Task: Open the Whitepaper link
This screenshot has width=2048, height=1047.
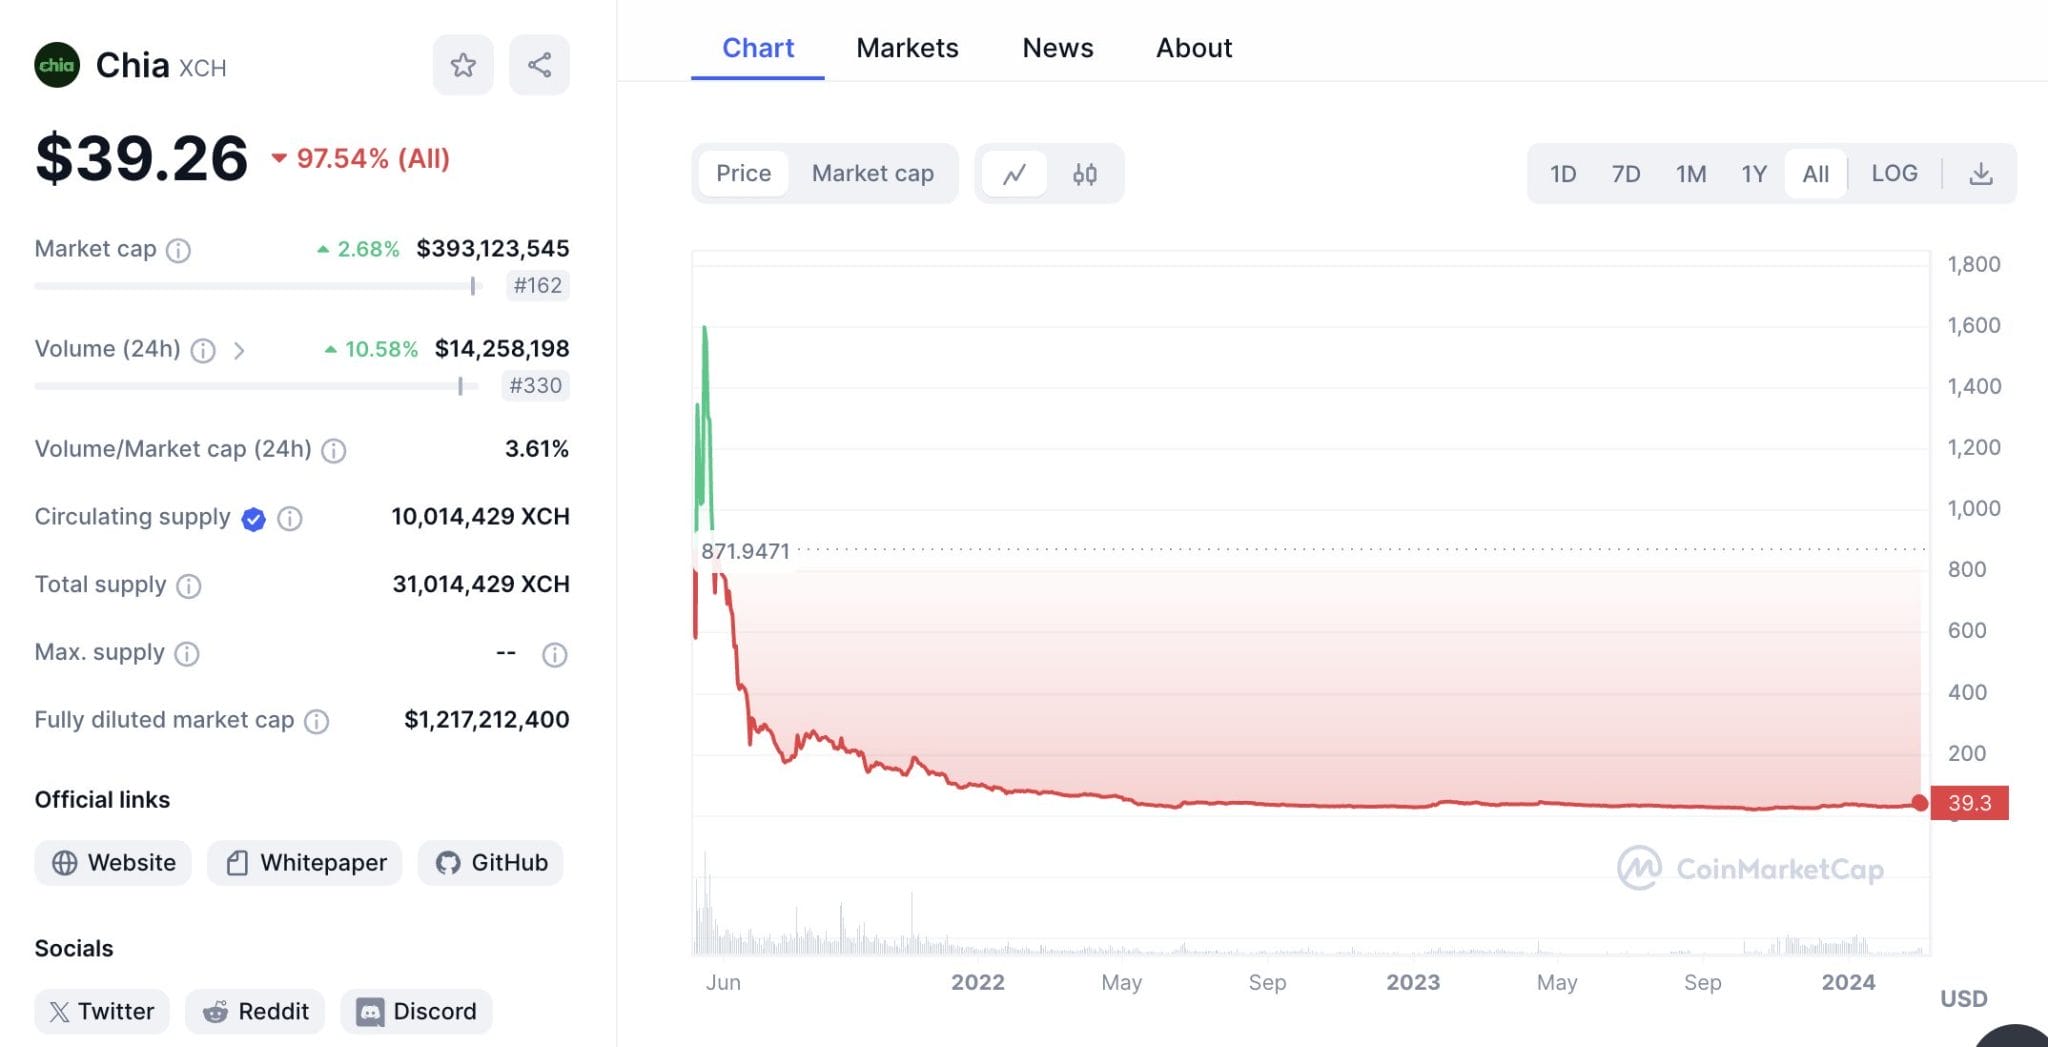Action: [305, 863]
